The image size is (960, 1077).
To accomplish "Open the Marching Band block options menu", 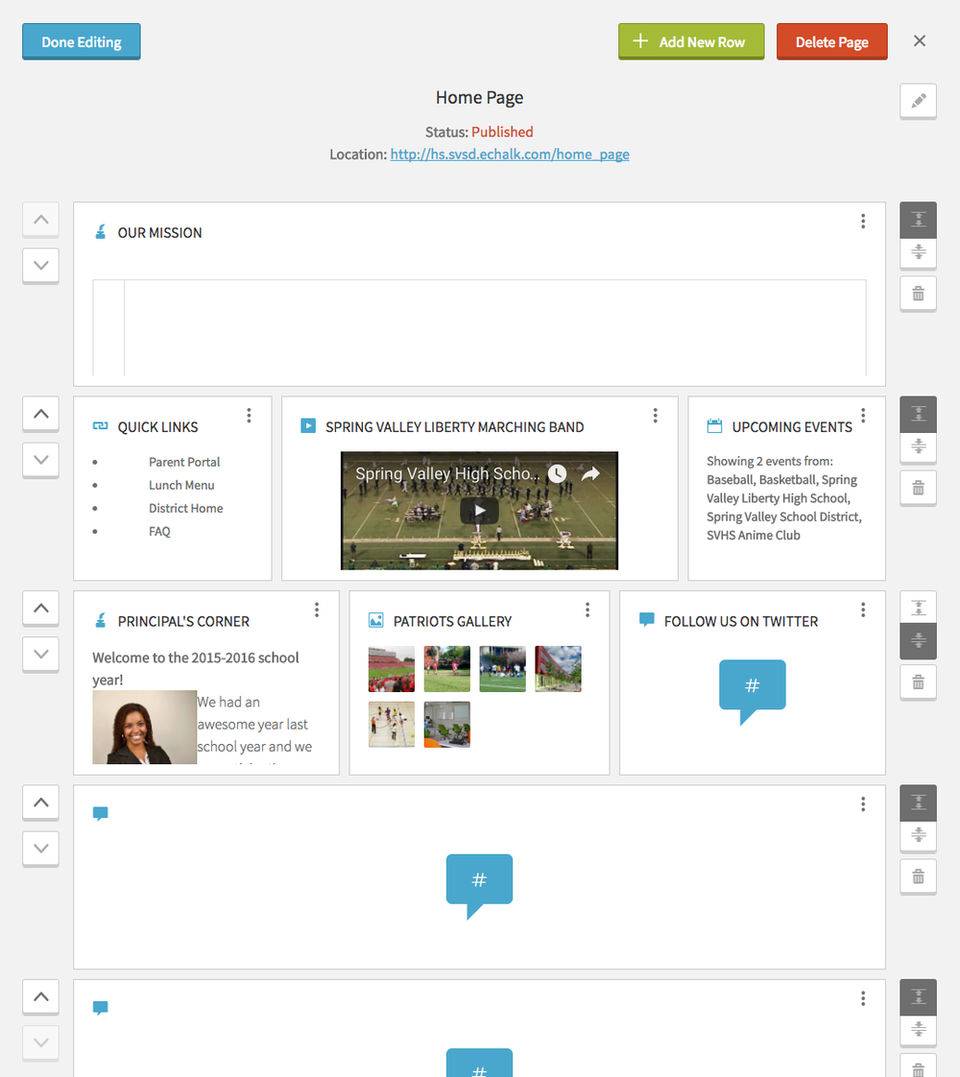I will 655,416.
